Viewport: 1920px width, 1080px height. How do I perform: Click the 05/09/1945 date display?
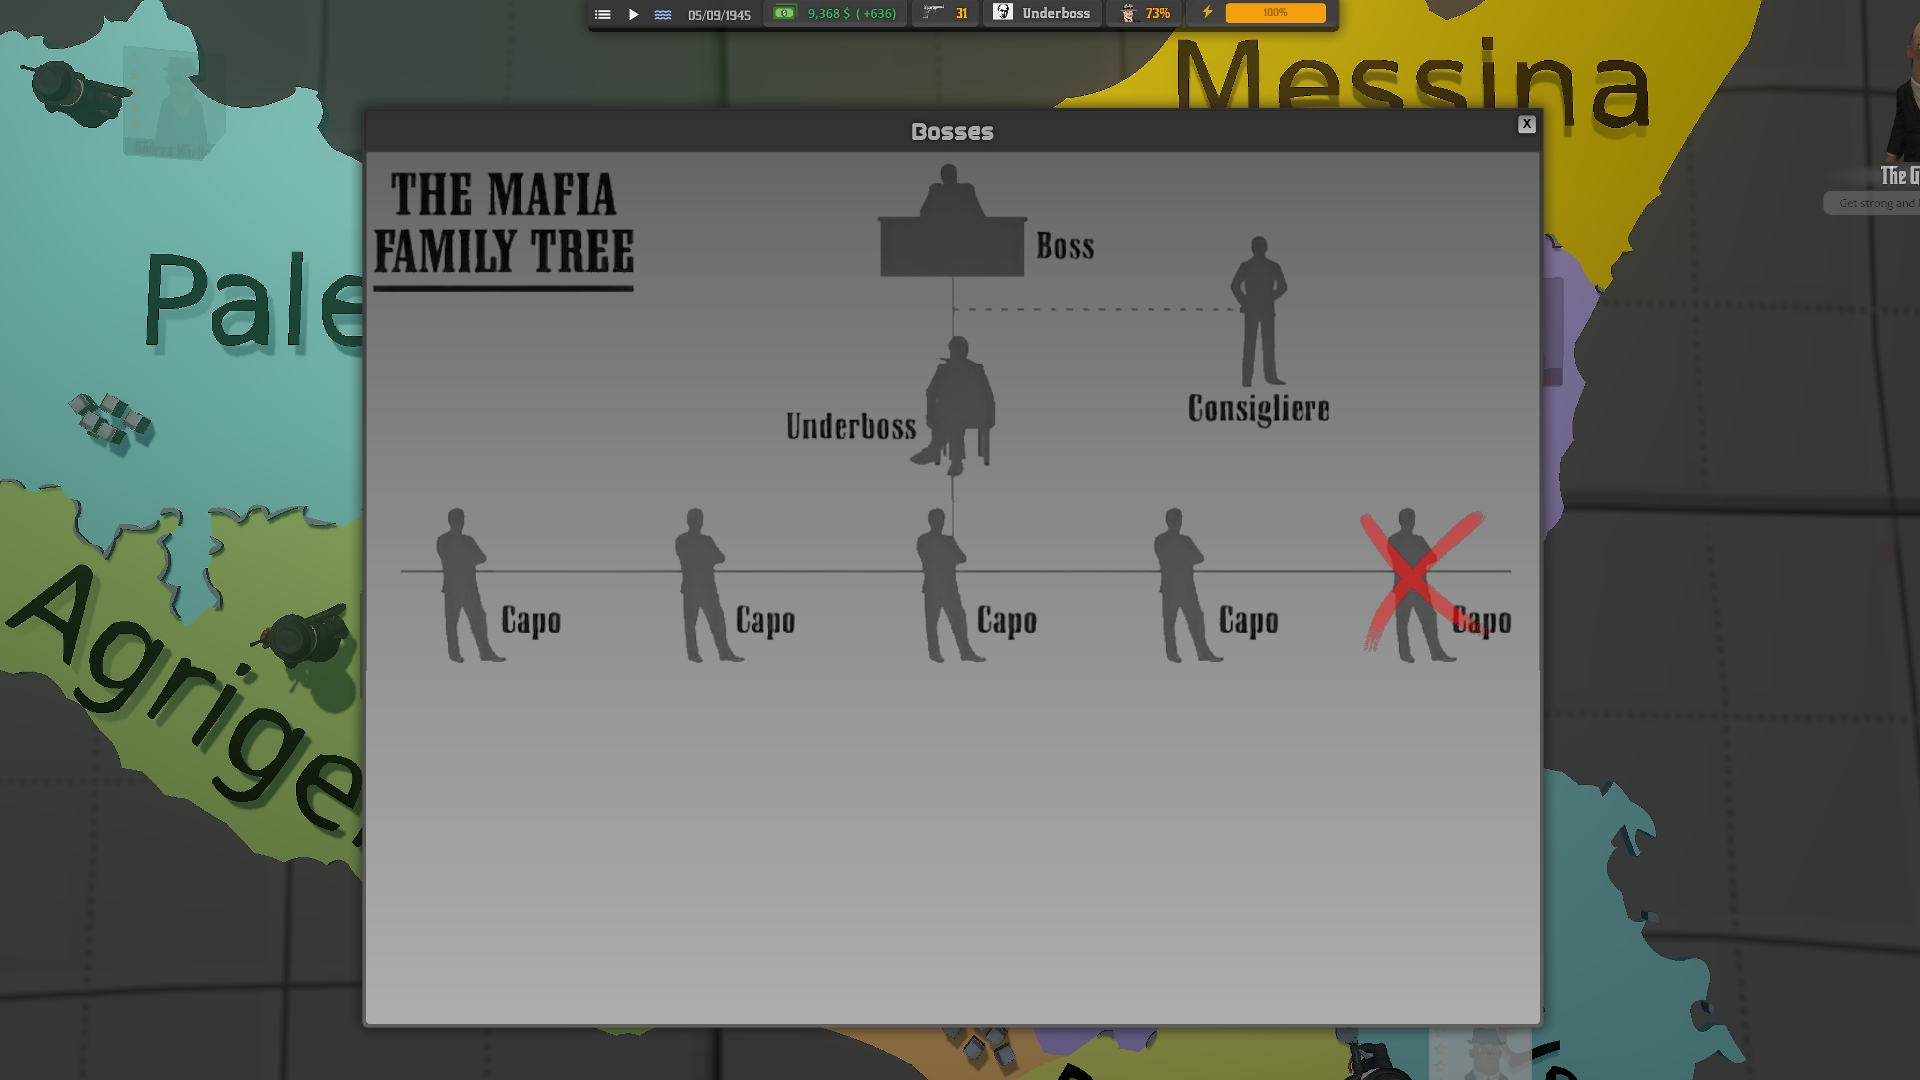pyautogui.click(x=719, y=15)
